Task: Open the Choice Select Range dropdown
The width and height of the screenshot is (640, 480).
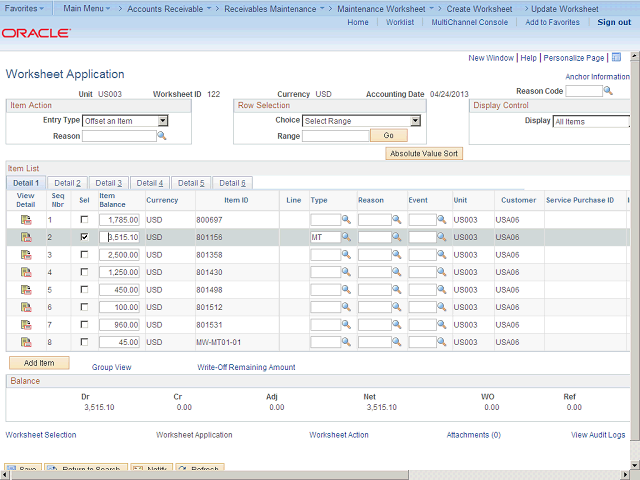Action: (x=414, y=121)
